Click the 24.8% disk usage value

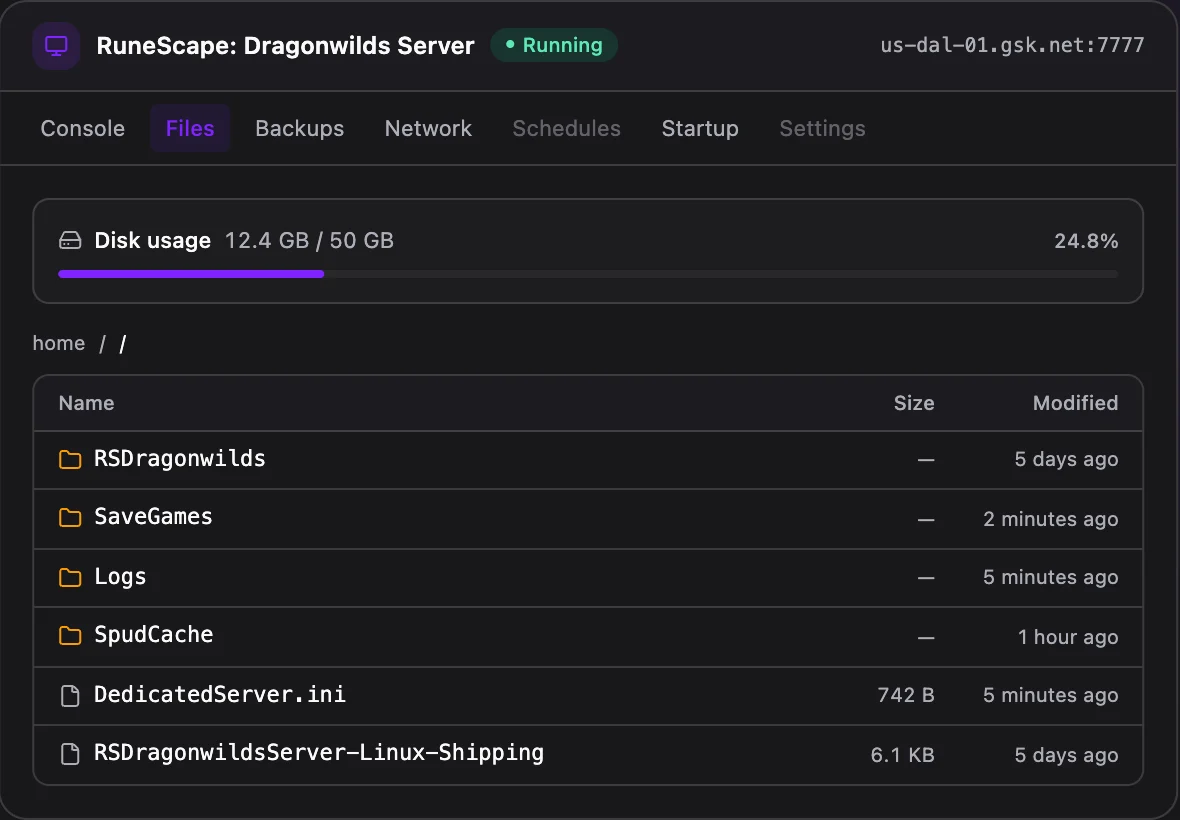(x=1086, y=241)
